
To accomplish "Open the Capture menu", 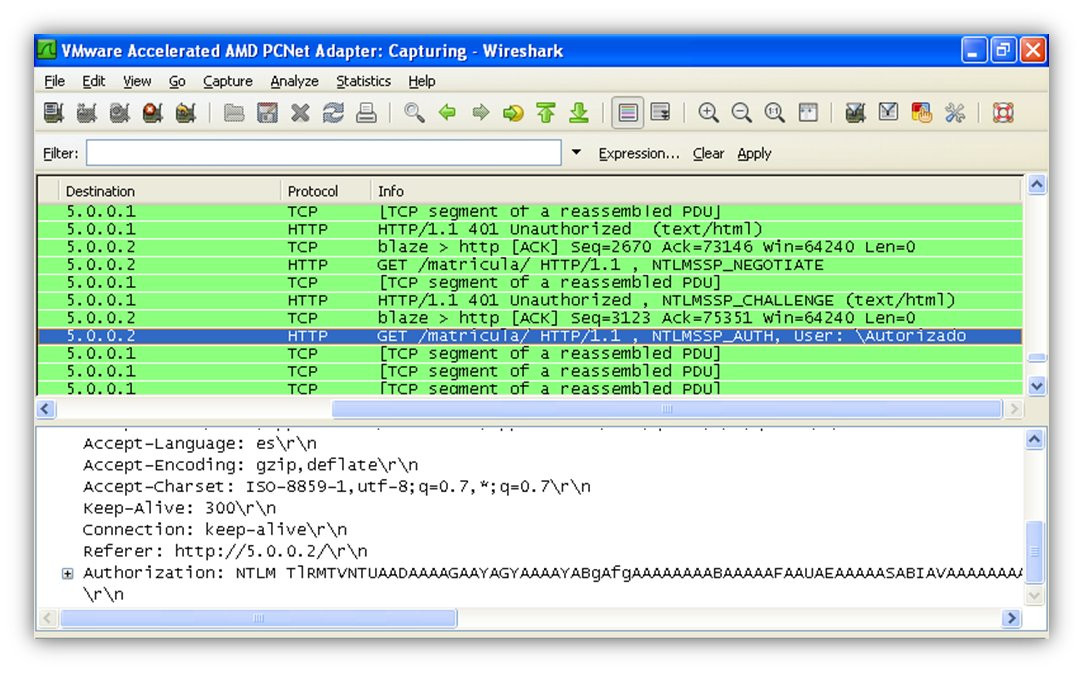I will click(x=227, y=82).
